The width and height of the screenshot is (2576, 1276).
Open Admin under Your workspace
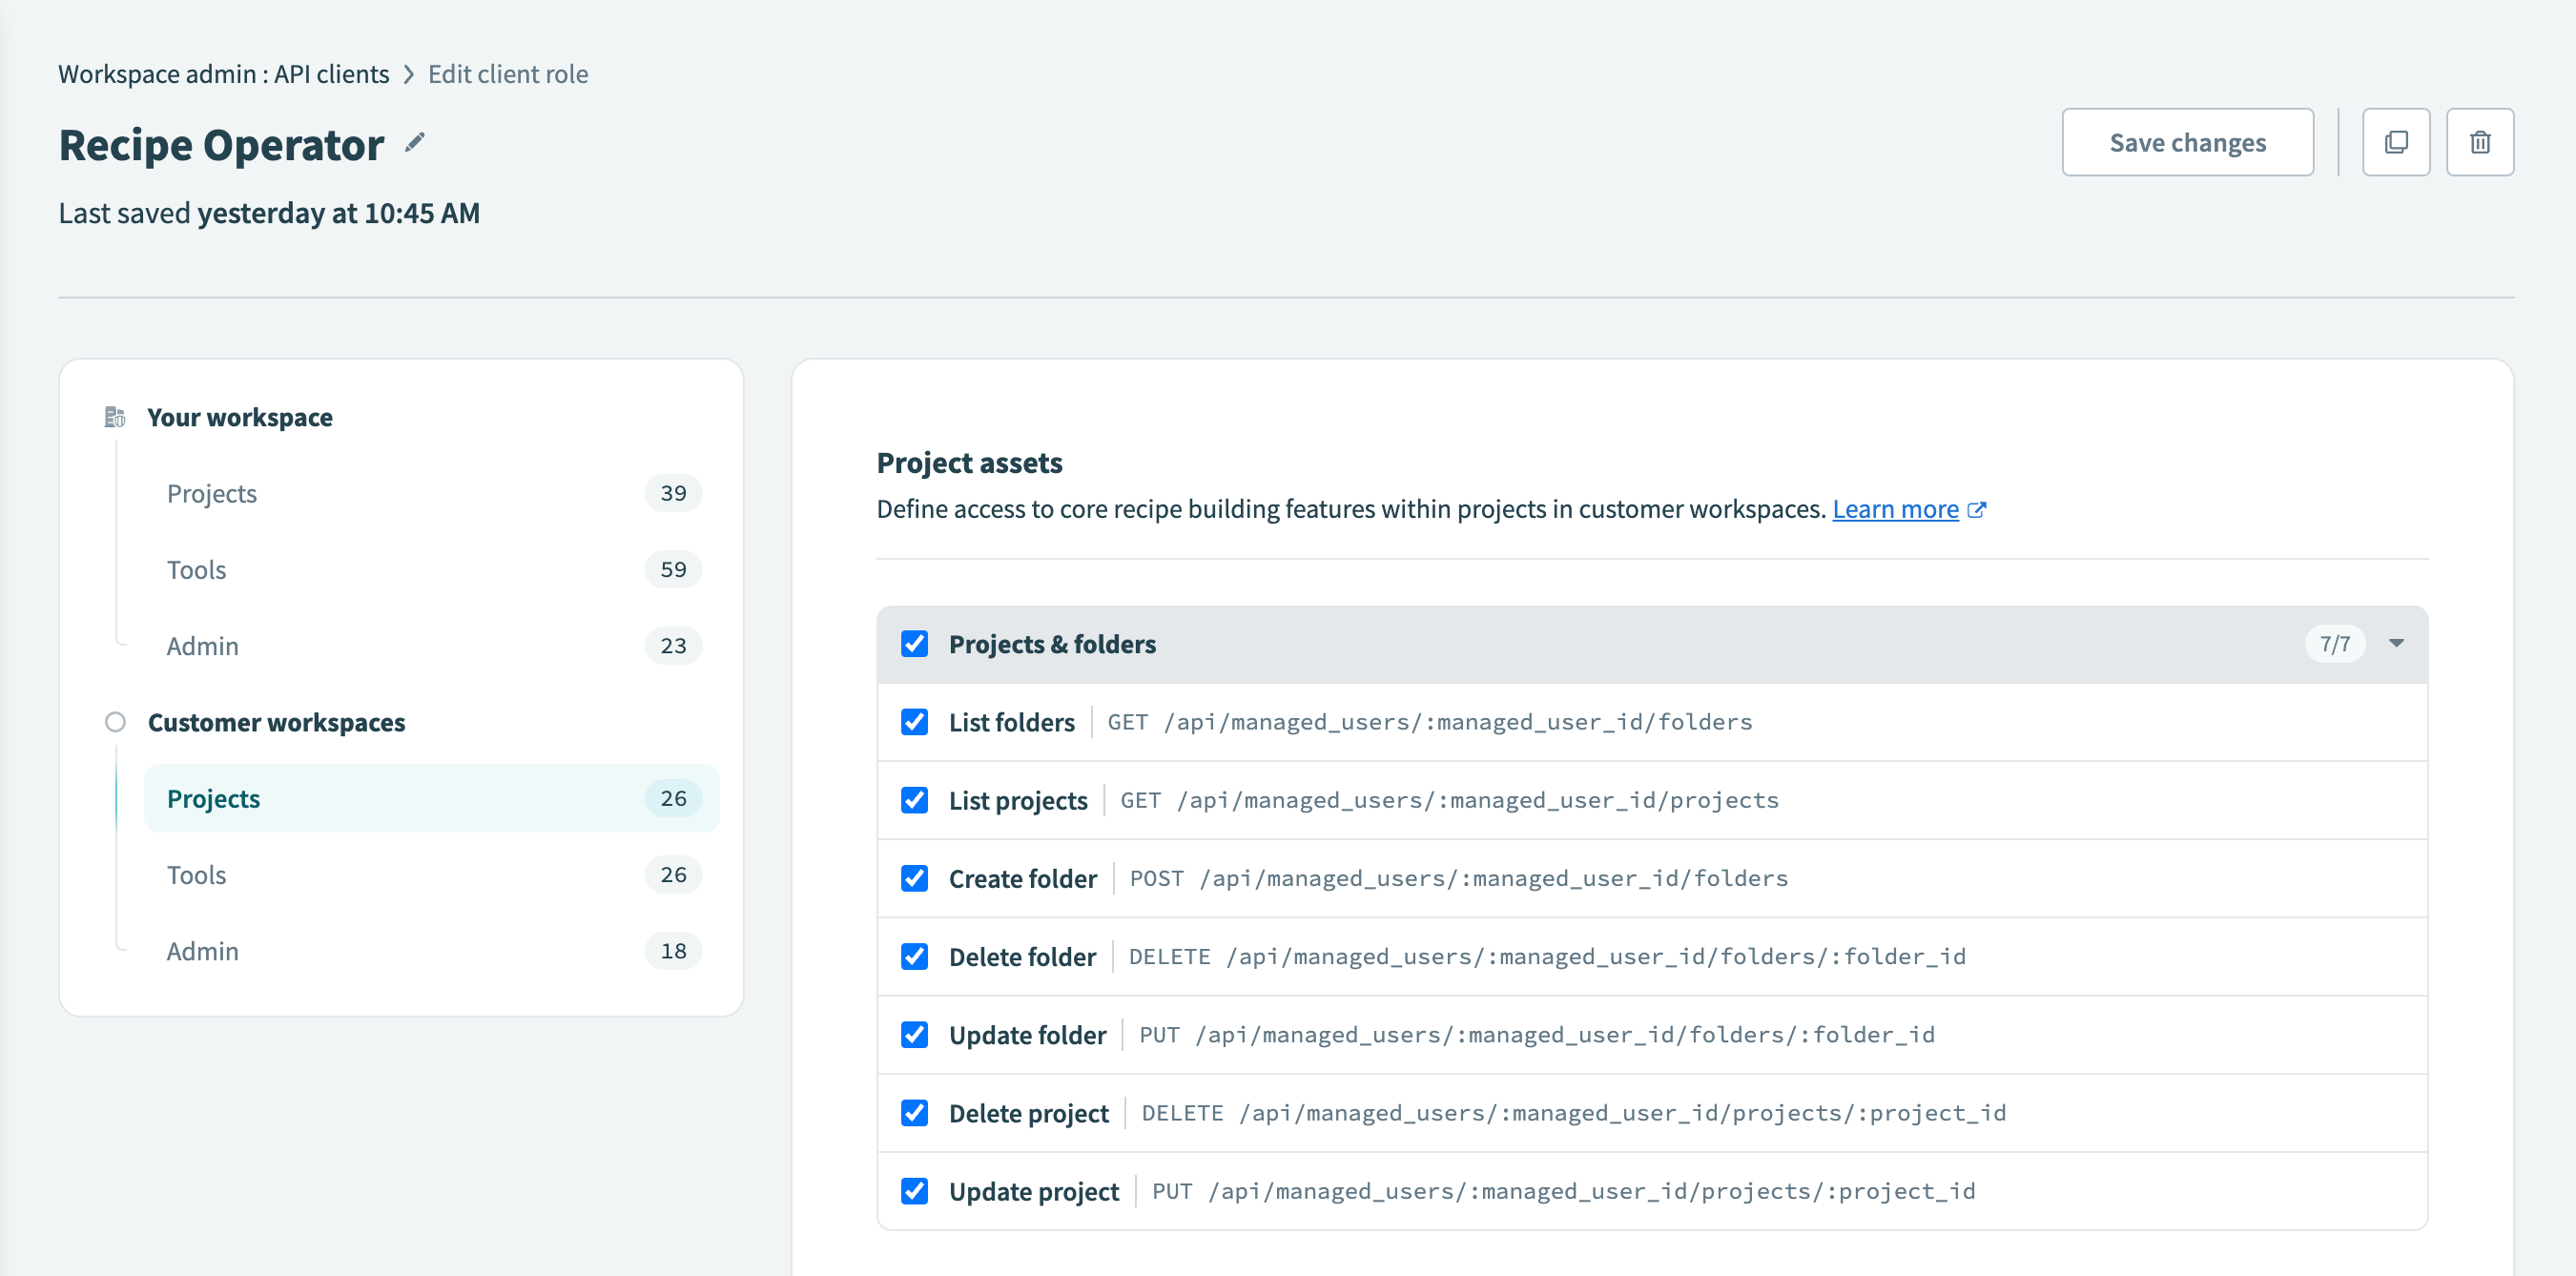(x=202, y=645)
